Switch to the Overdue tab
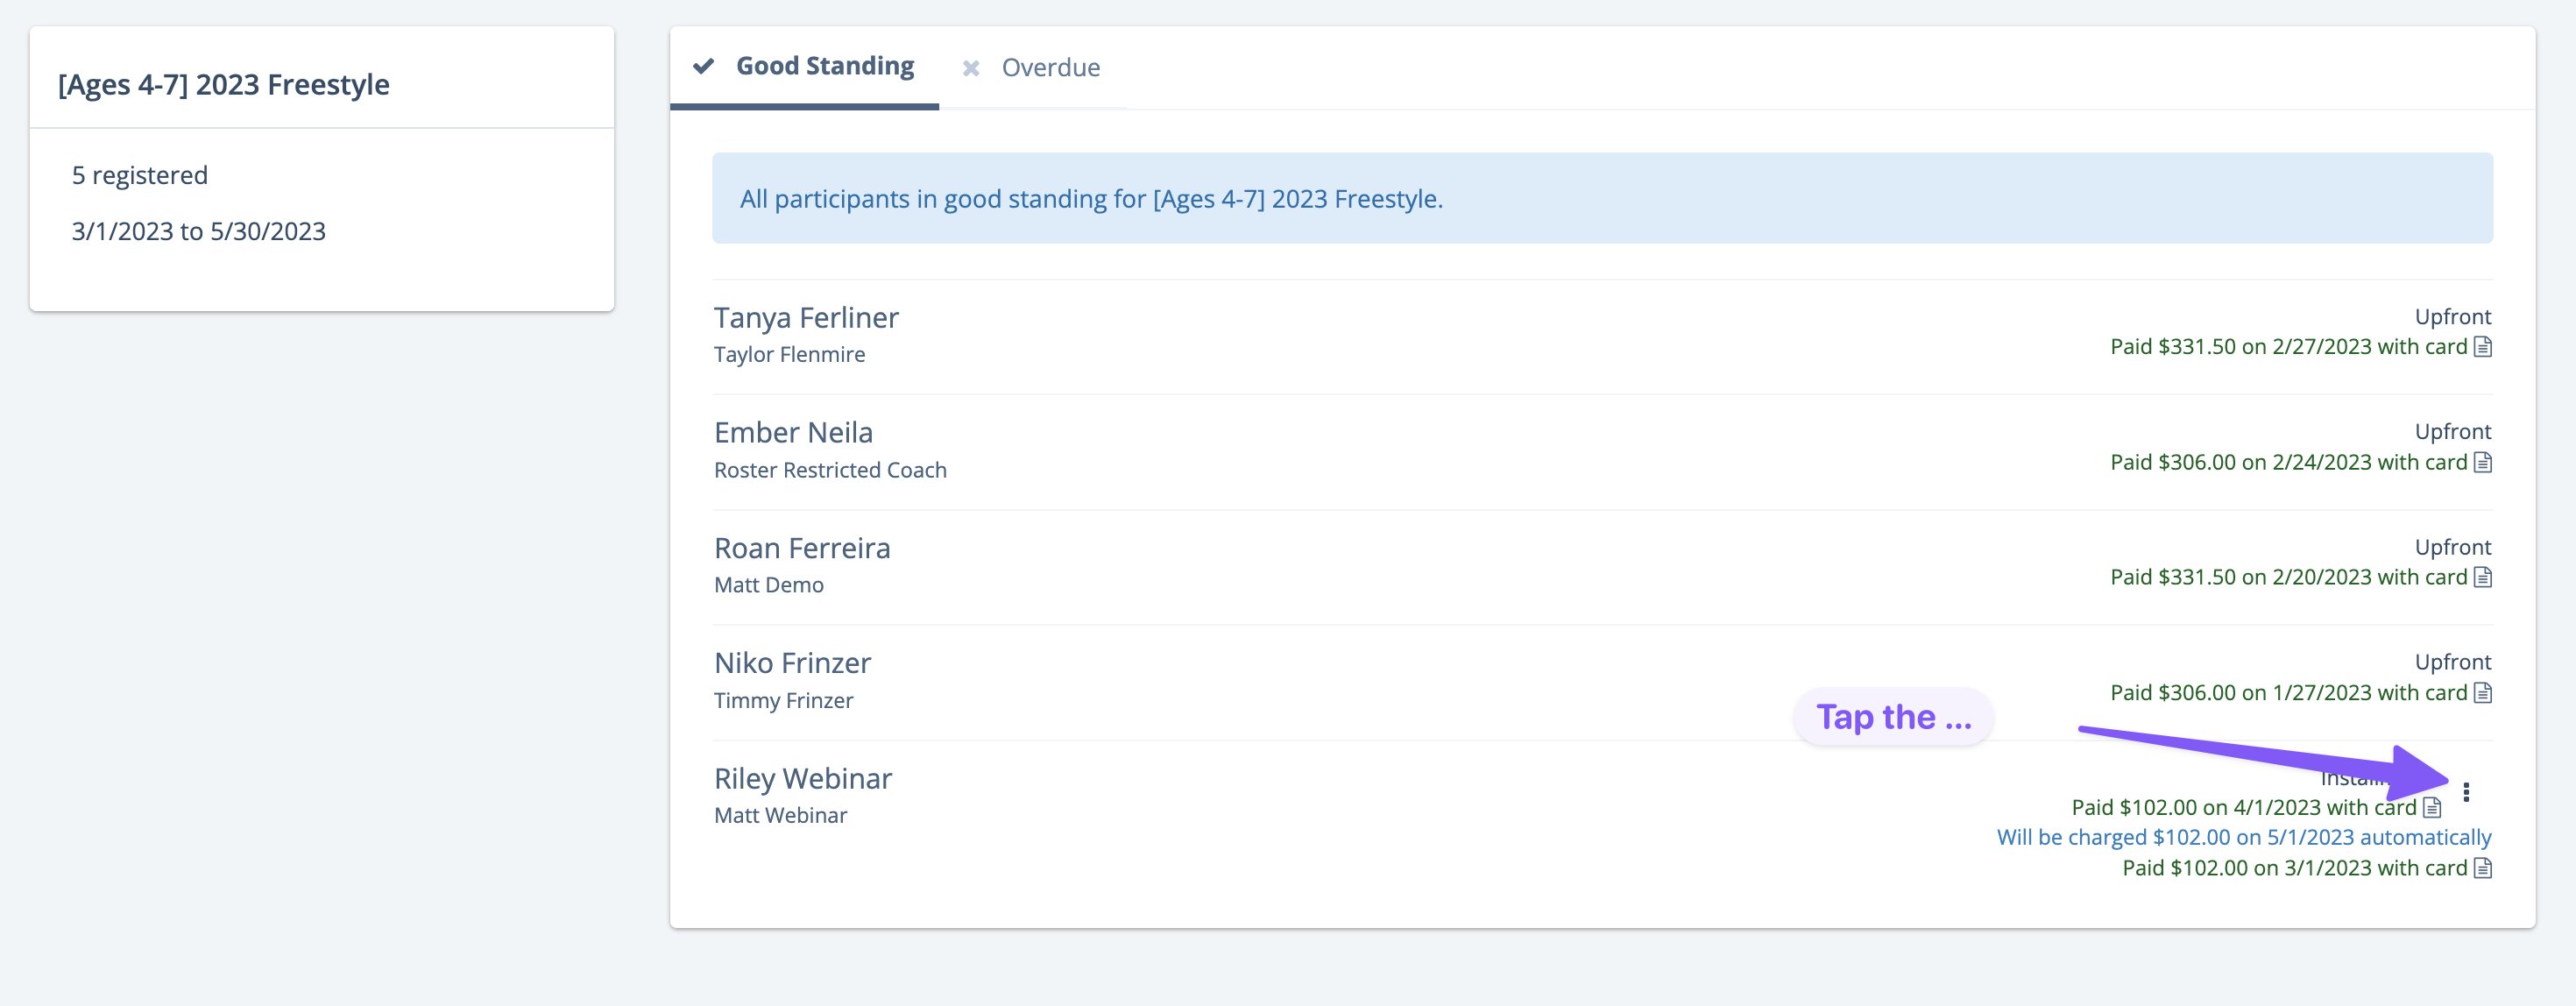2576x1006 pixels. coord(1032,68)
